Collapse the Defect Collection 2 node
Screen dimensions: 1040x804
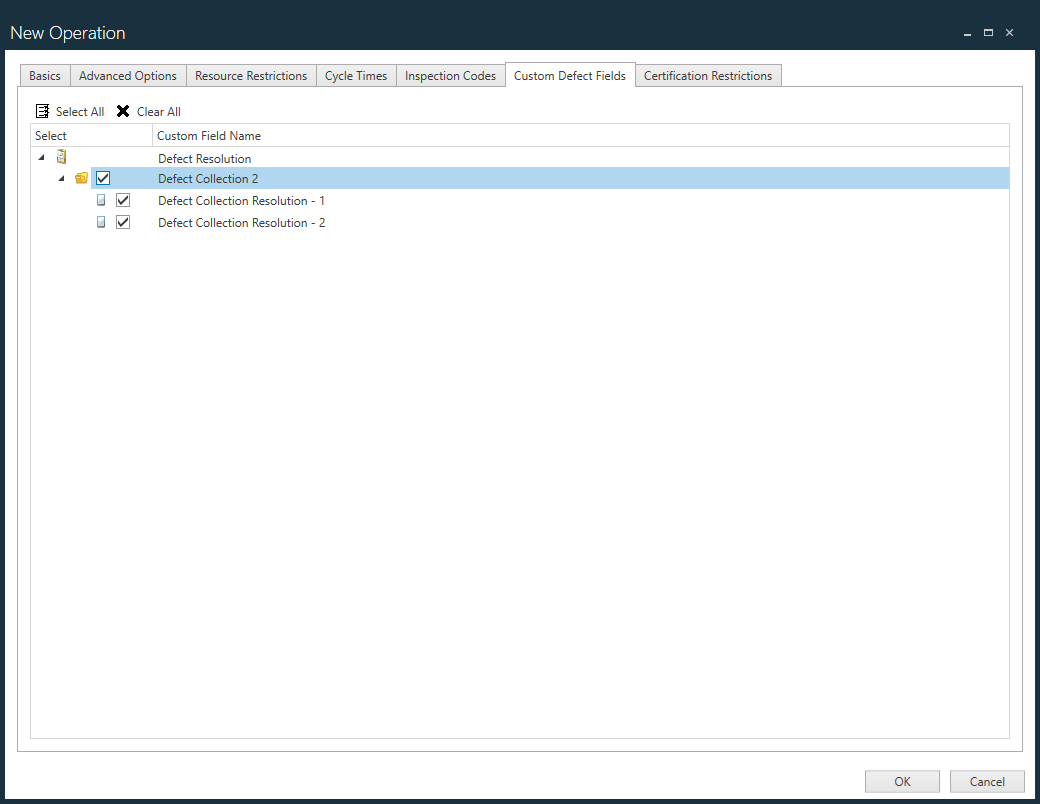click(61, 177)
